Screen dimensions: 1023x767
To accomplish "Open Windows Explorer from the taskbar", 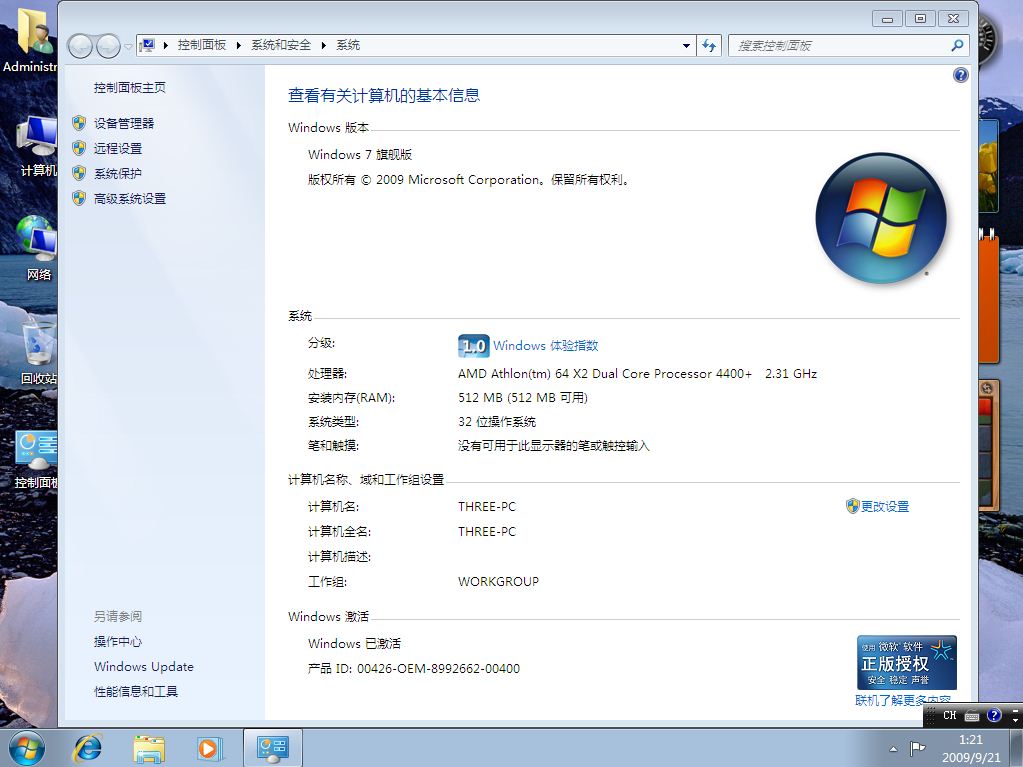I will [149, 748].
